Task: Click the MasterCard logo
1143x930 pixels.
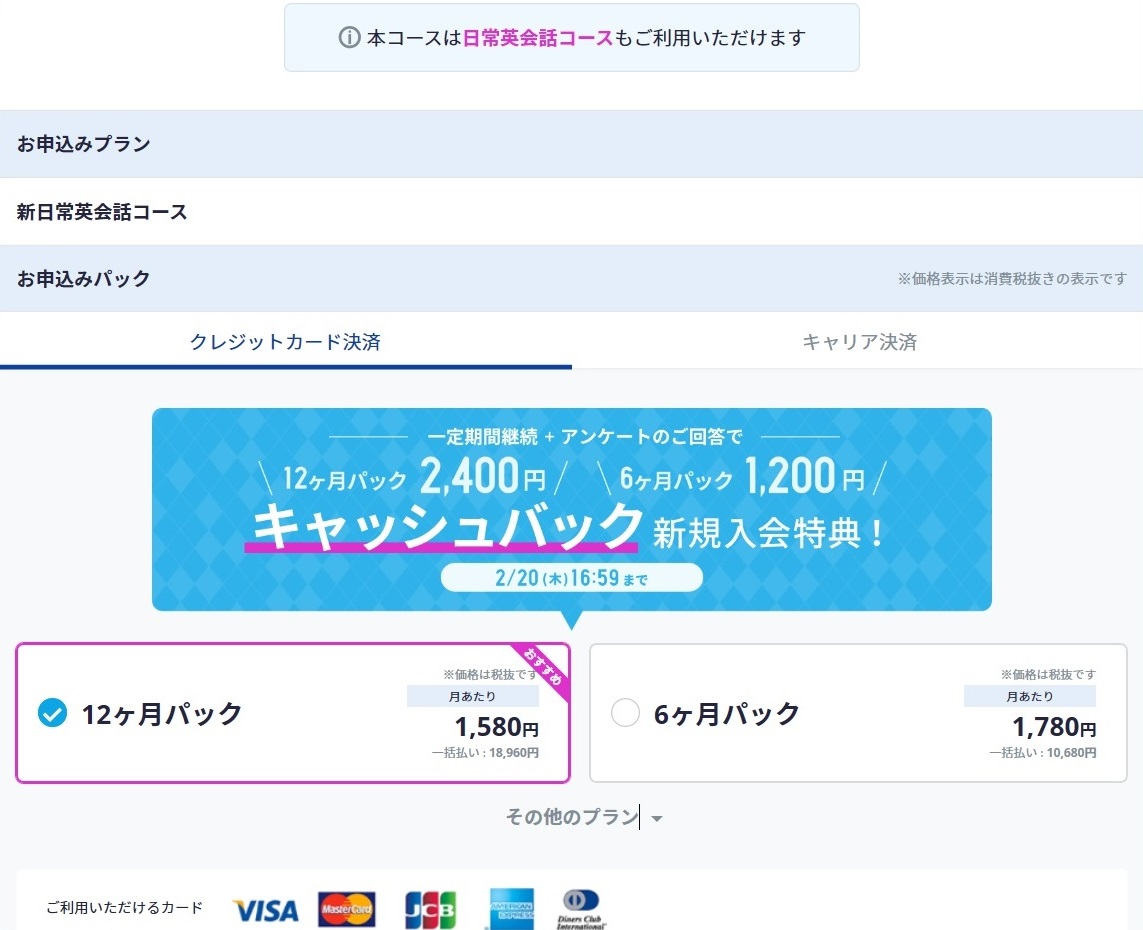Action: [x=347, y=910]
